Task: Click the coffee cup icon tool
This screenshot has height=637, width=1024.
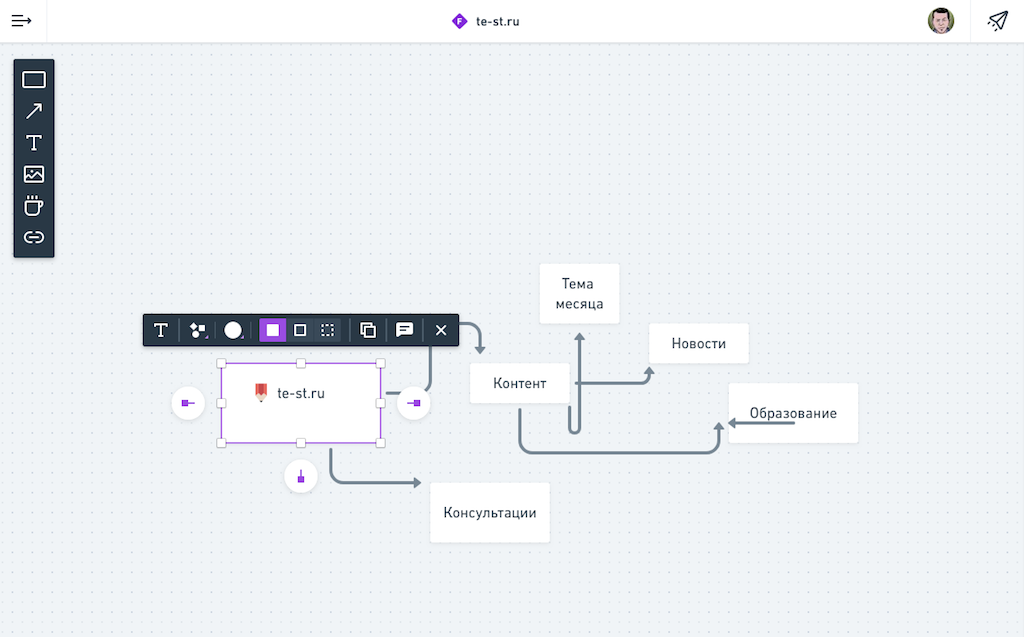Action: click(34, 206)
